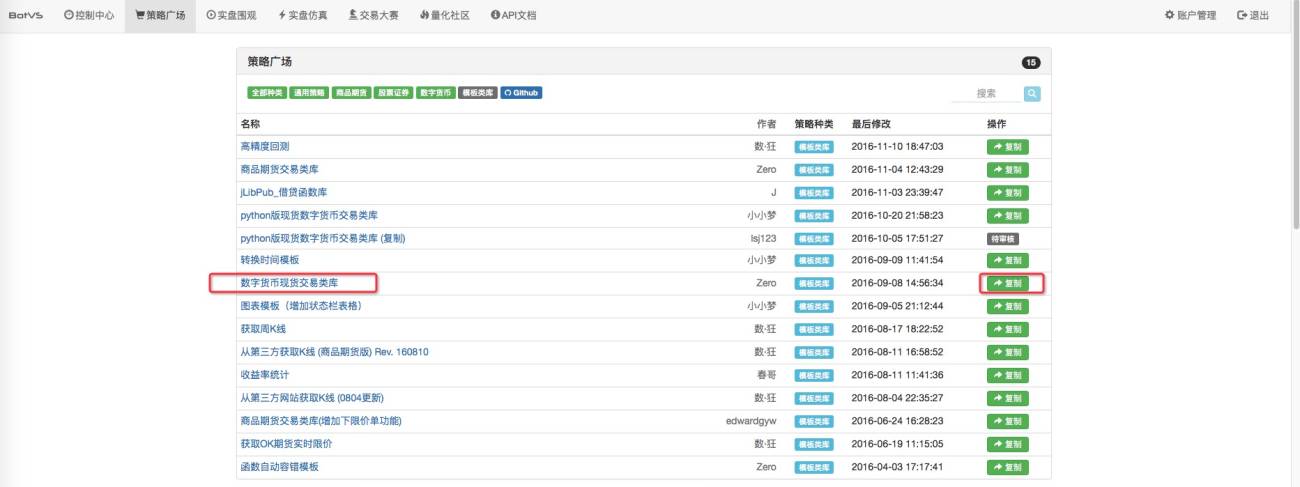Copy jLibPub_借贷函数库 with 复制 button

click(x=1007, y=193)
